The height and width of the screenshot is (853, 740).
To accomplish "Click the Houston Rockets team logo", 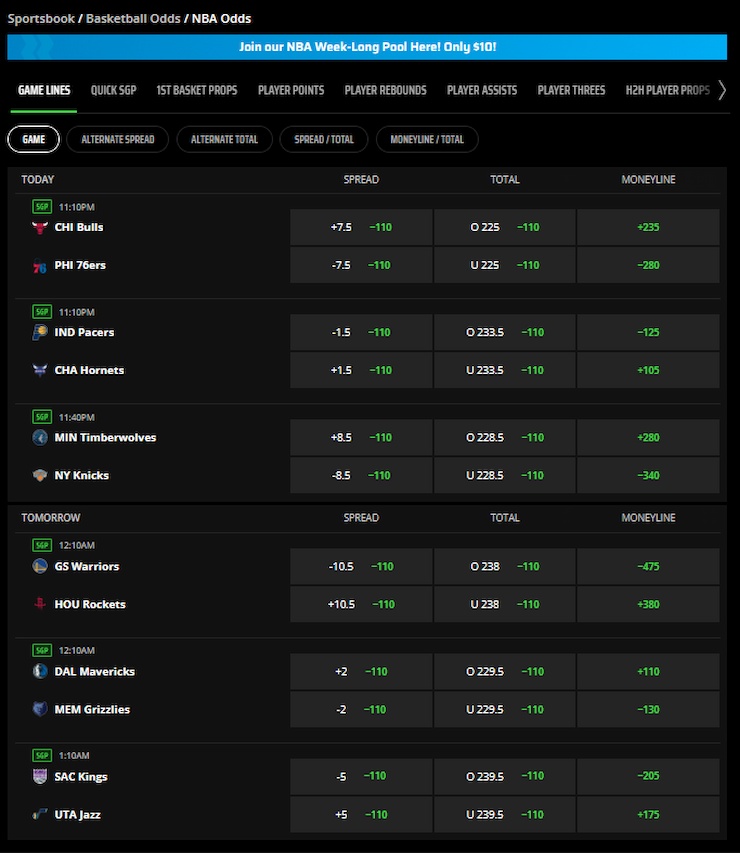I will [x=40, y=604].
